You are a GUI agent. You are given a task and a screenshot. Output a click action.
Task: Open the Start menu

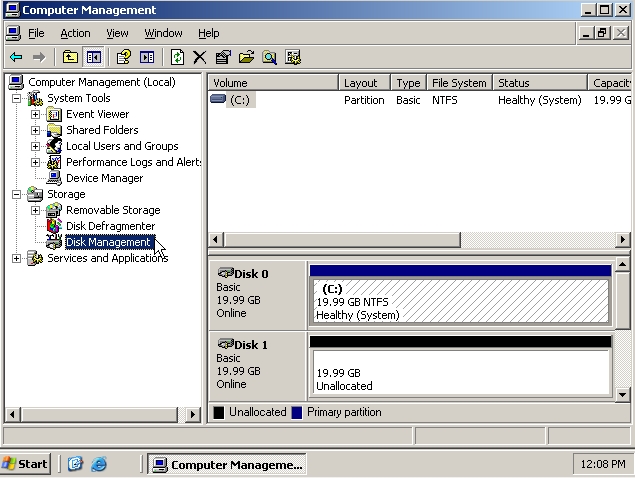coord(26,464)
